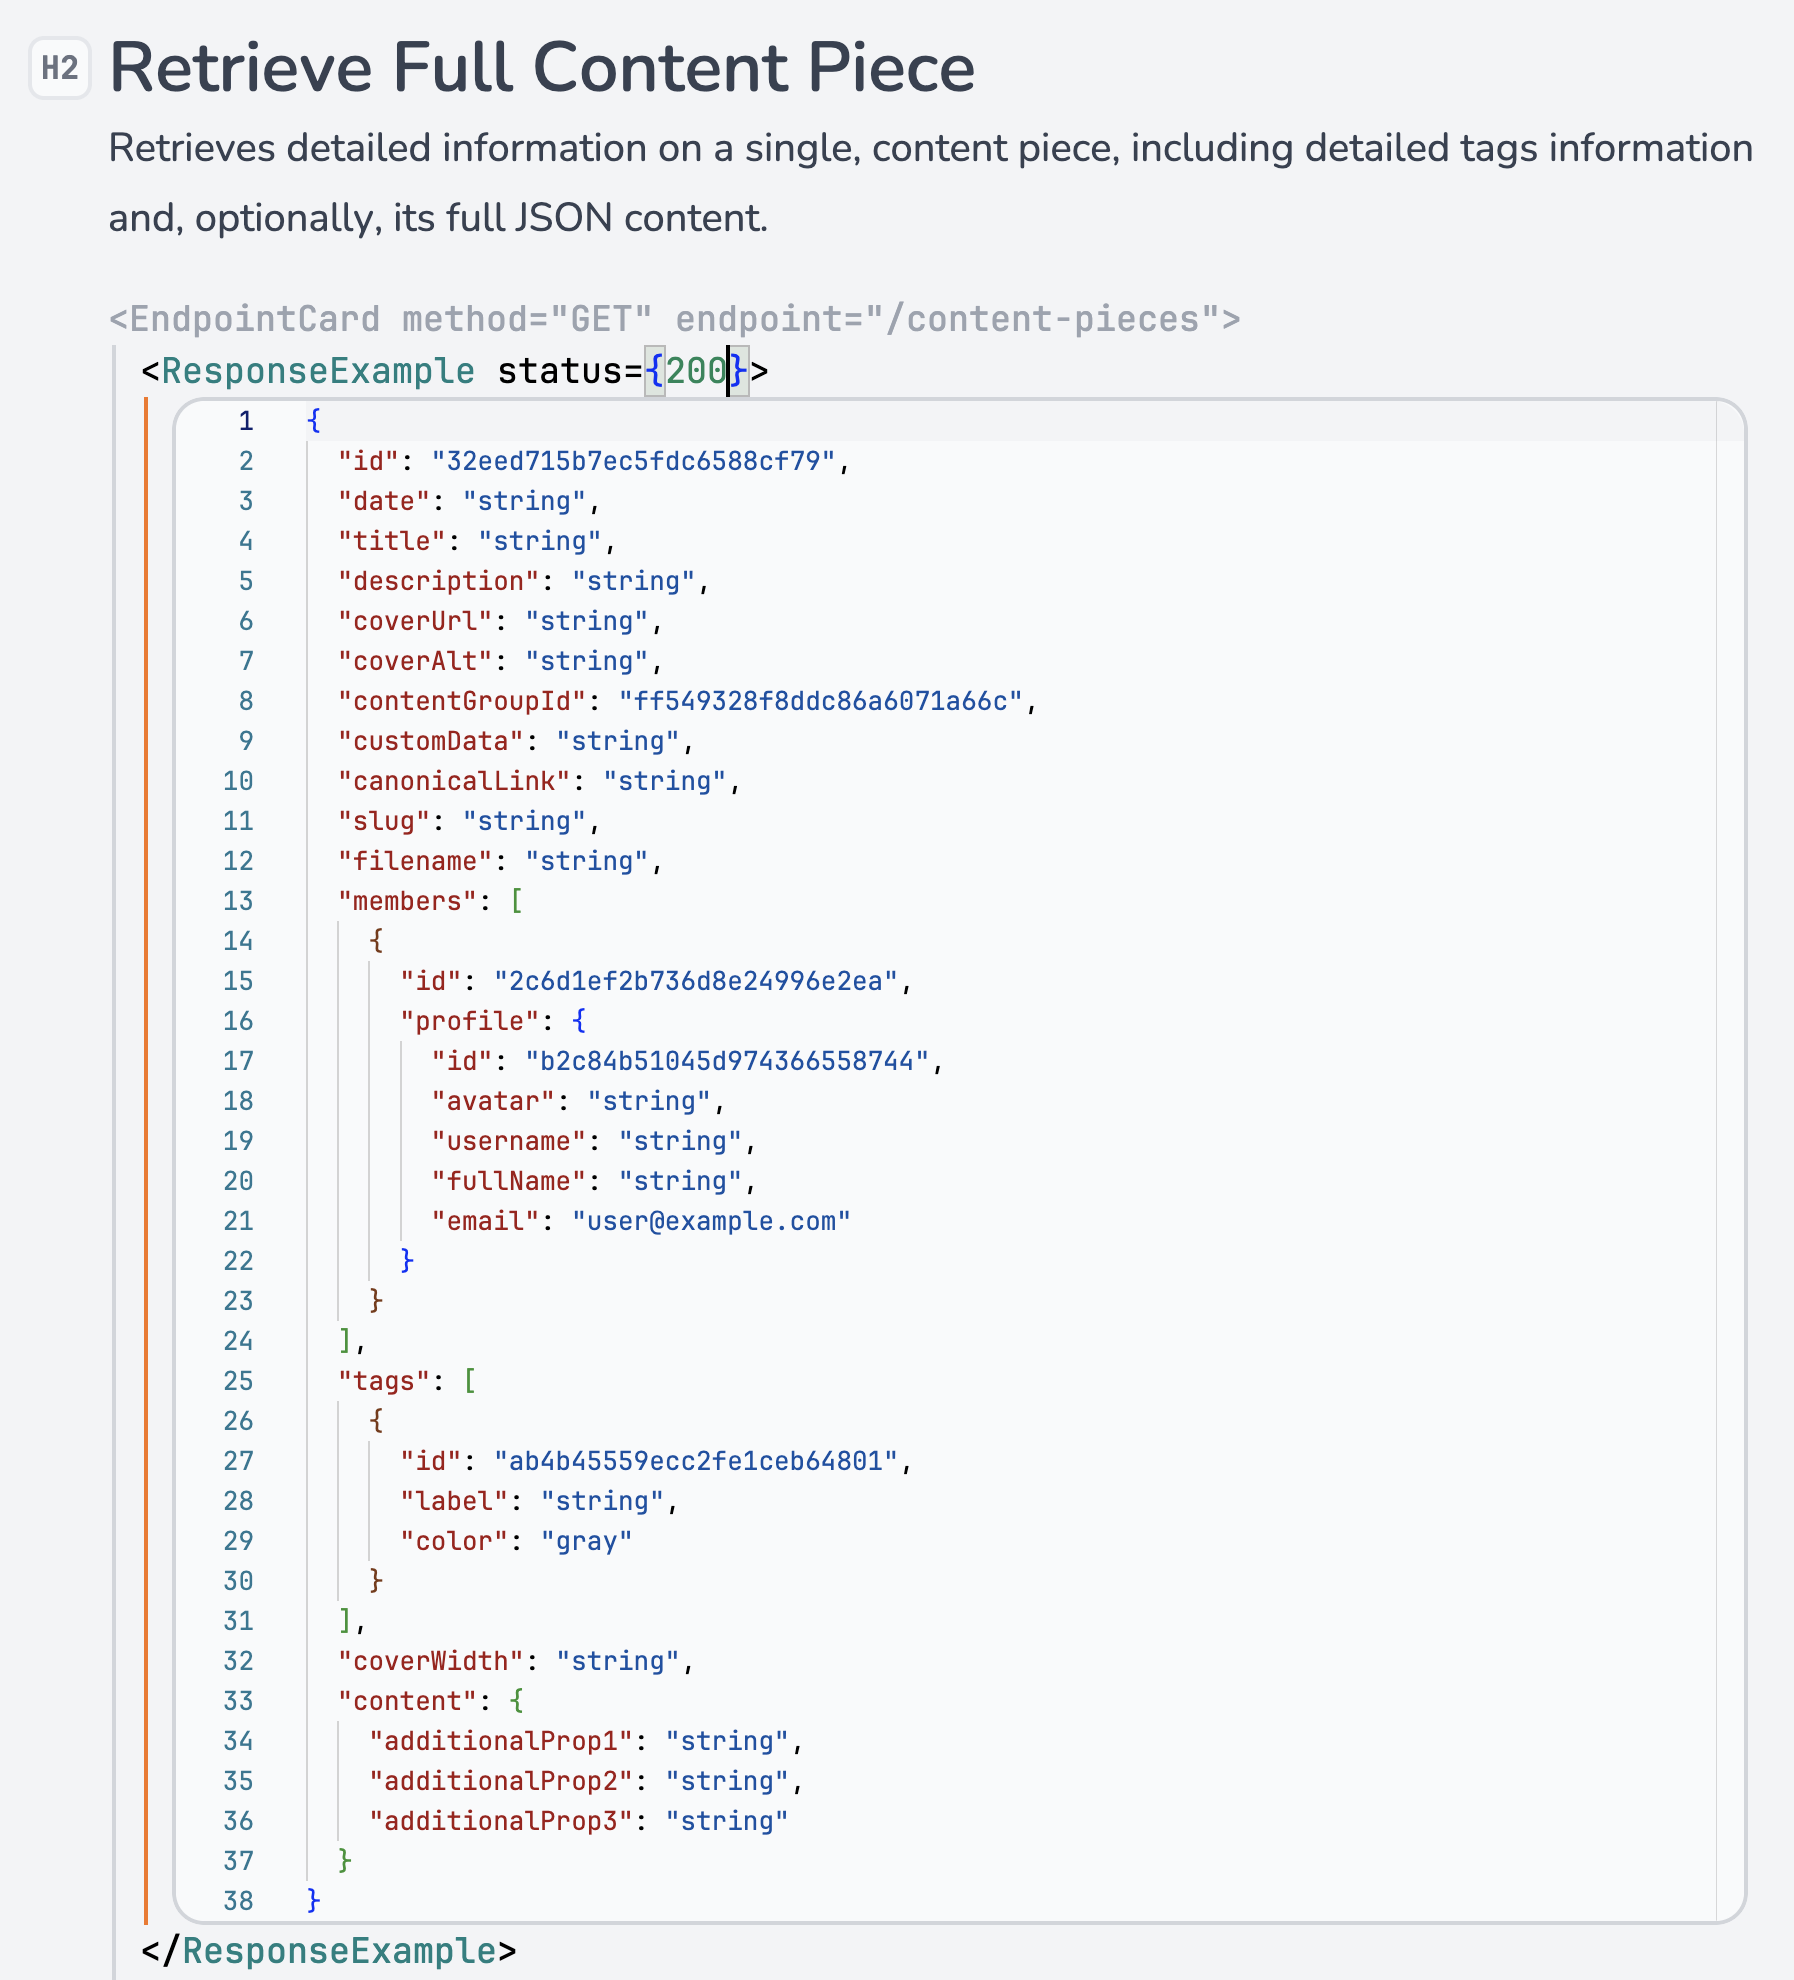Click line number 1 in code gutter
1794x1980 pixels.
(245, 421)
